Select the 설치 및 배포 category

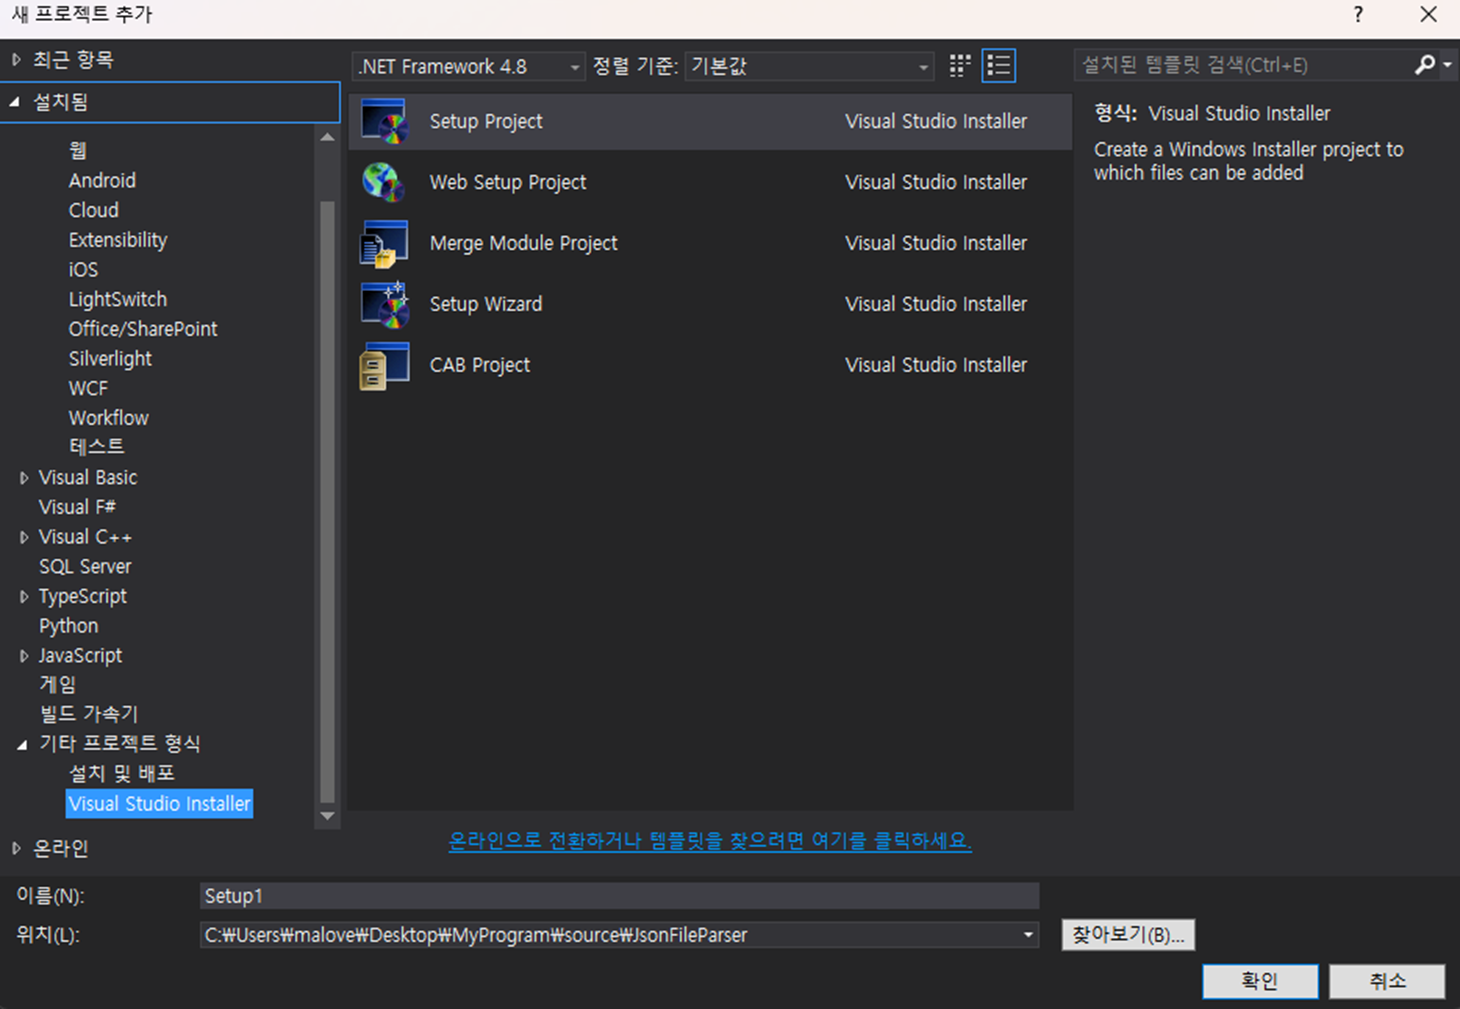point(122,773)
